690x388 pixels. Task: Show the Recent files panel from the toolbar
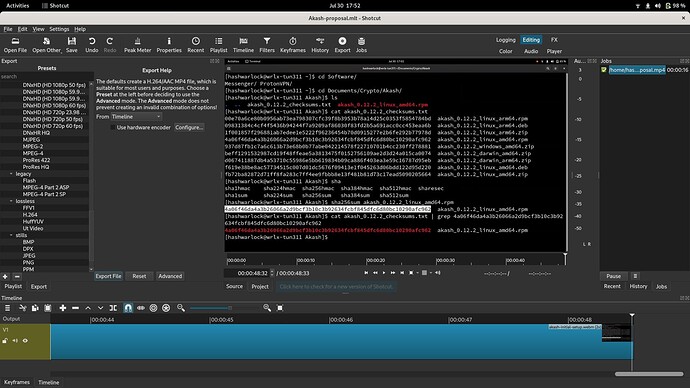pyautogui.click(x=196, y=45)
